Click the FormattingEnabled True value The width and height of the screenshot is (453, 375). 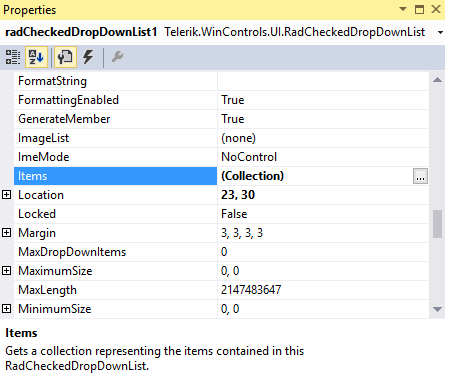(x=233, y=100)
